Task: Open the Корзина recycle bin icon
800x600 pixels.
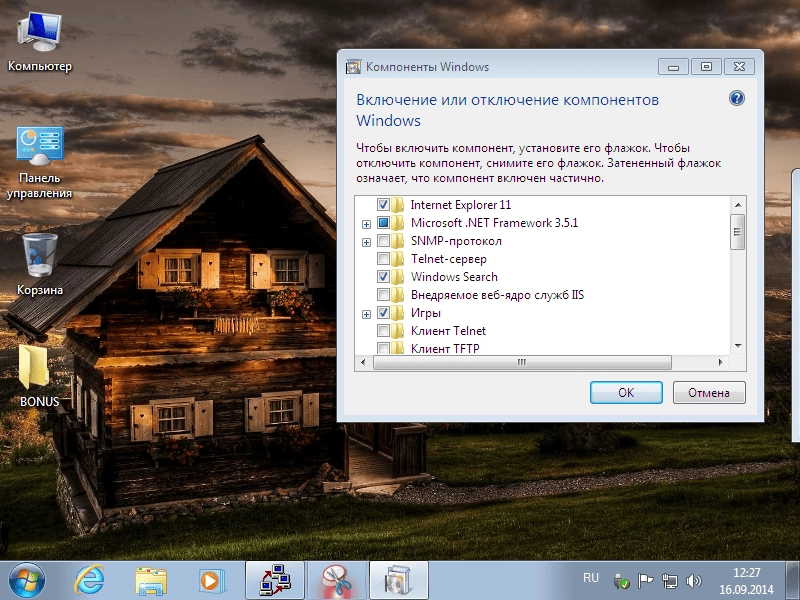Action: (x=40, y=264)
